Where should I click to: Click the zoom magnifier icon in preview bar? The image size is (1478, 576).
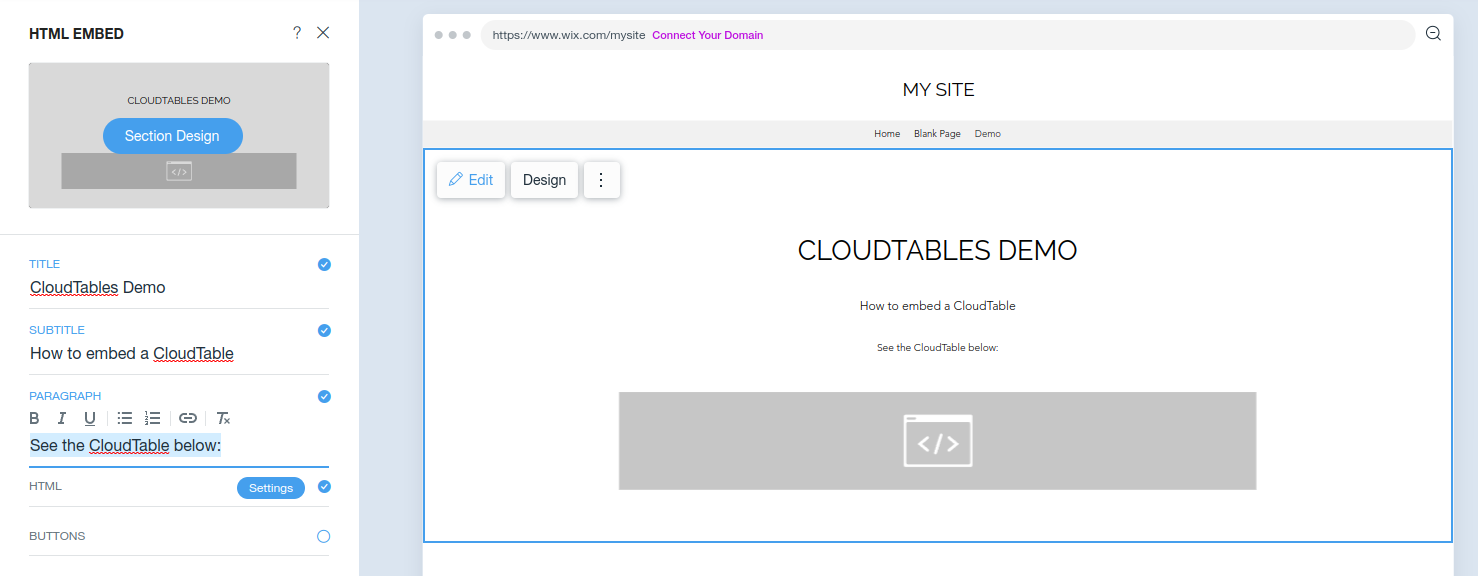coord(1433,34)
